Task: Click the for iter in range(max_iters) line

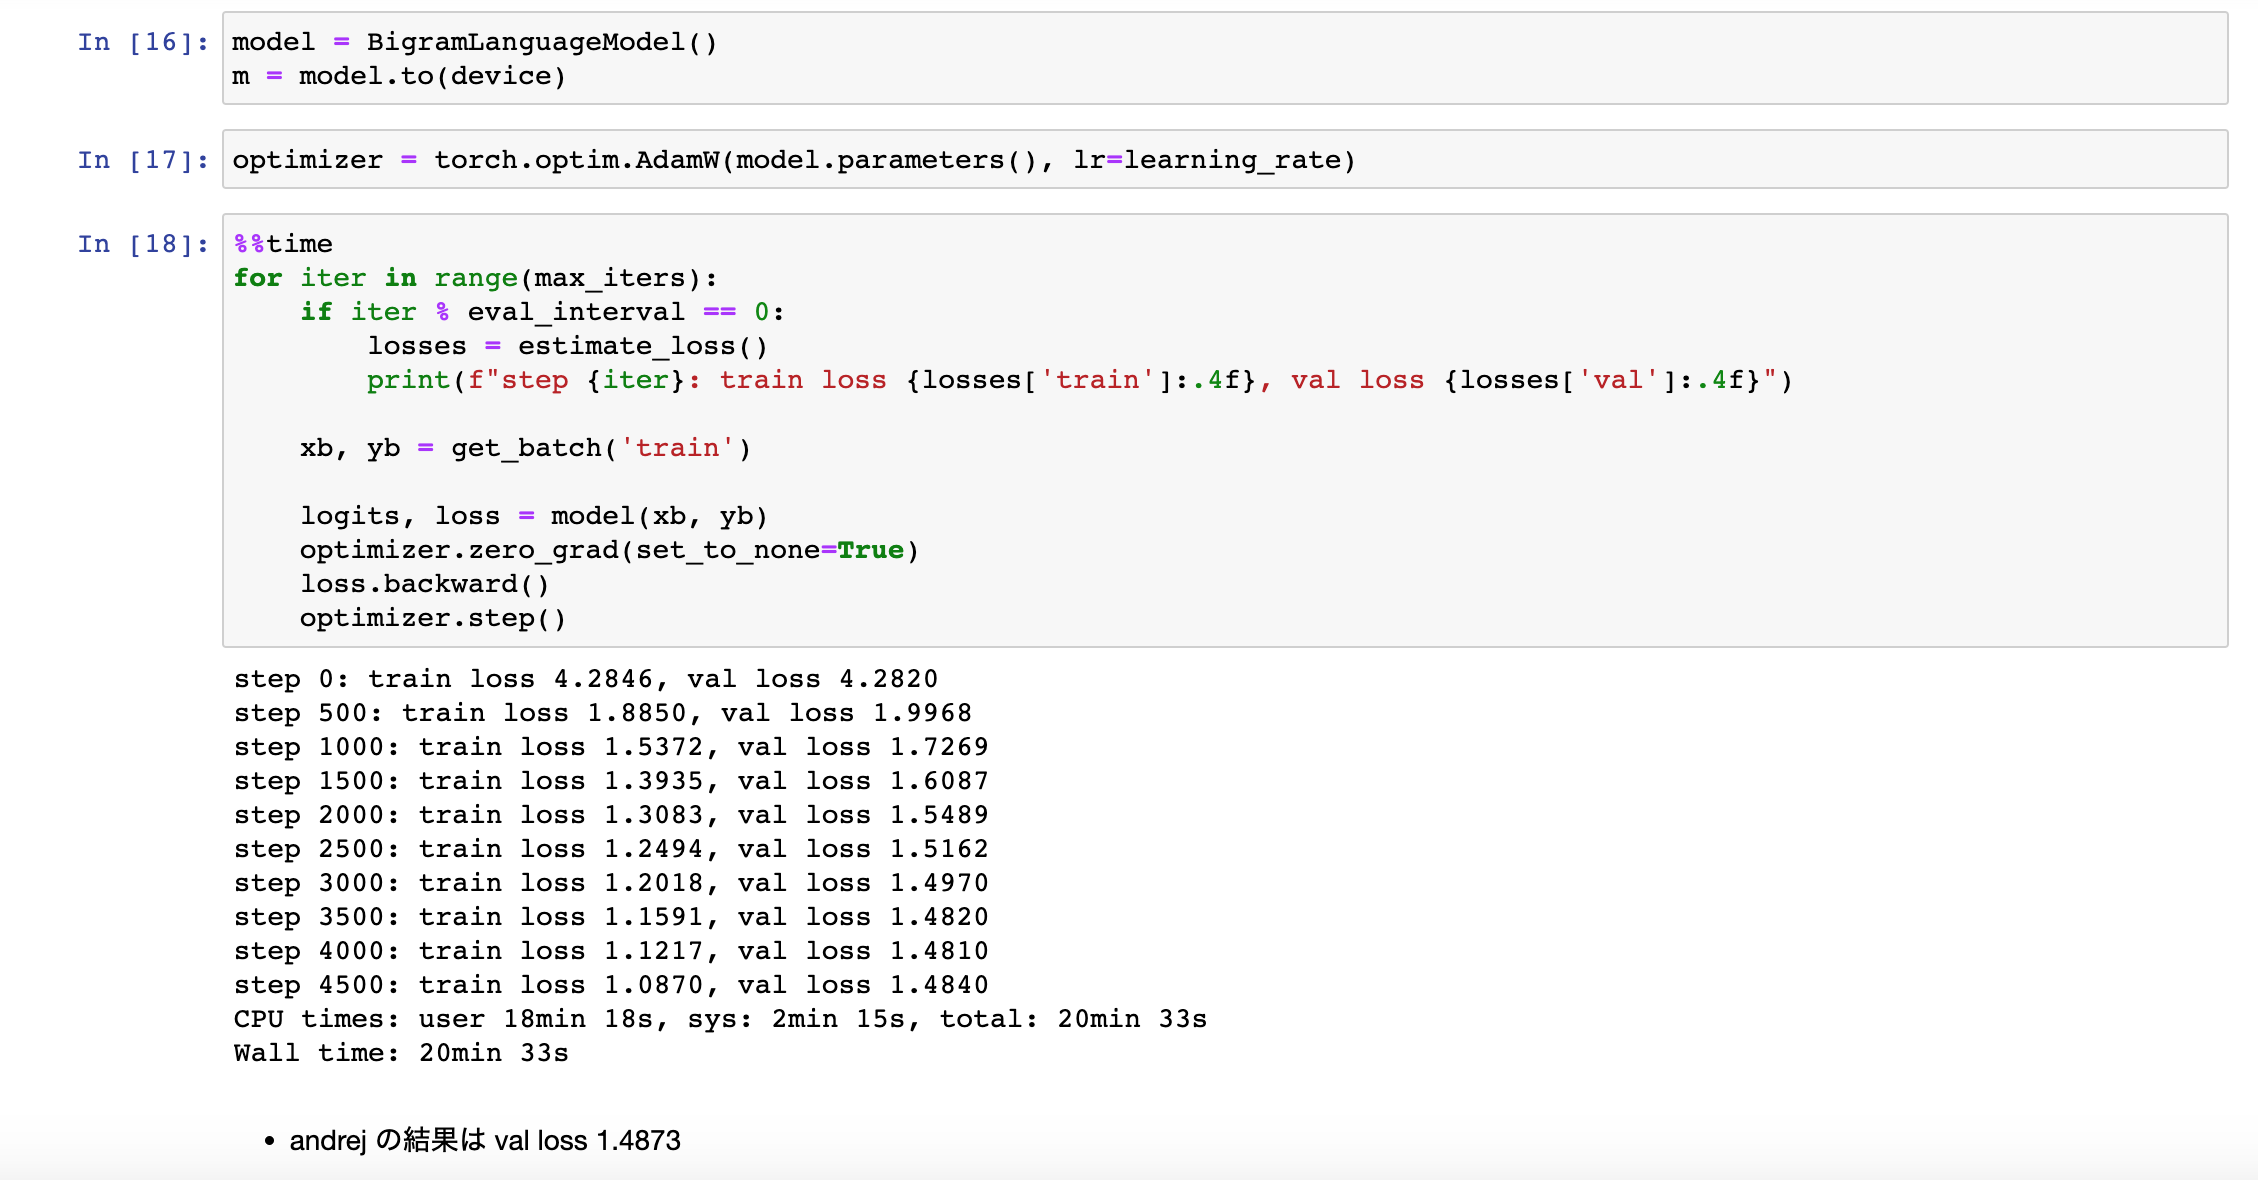Action: [x=475, y=278]
